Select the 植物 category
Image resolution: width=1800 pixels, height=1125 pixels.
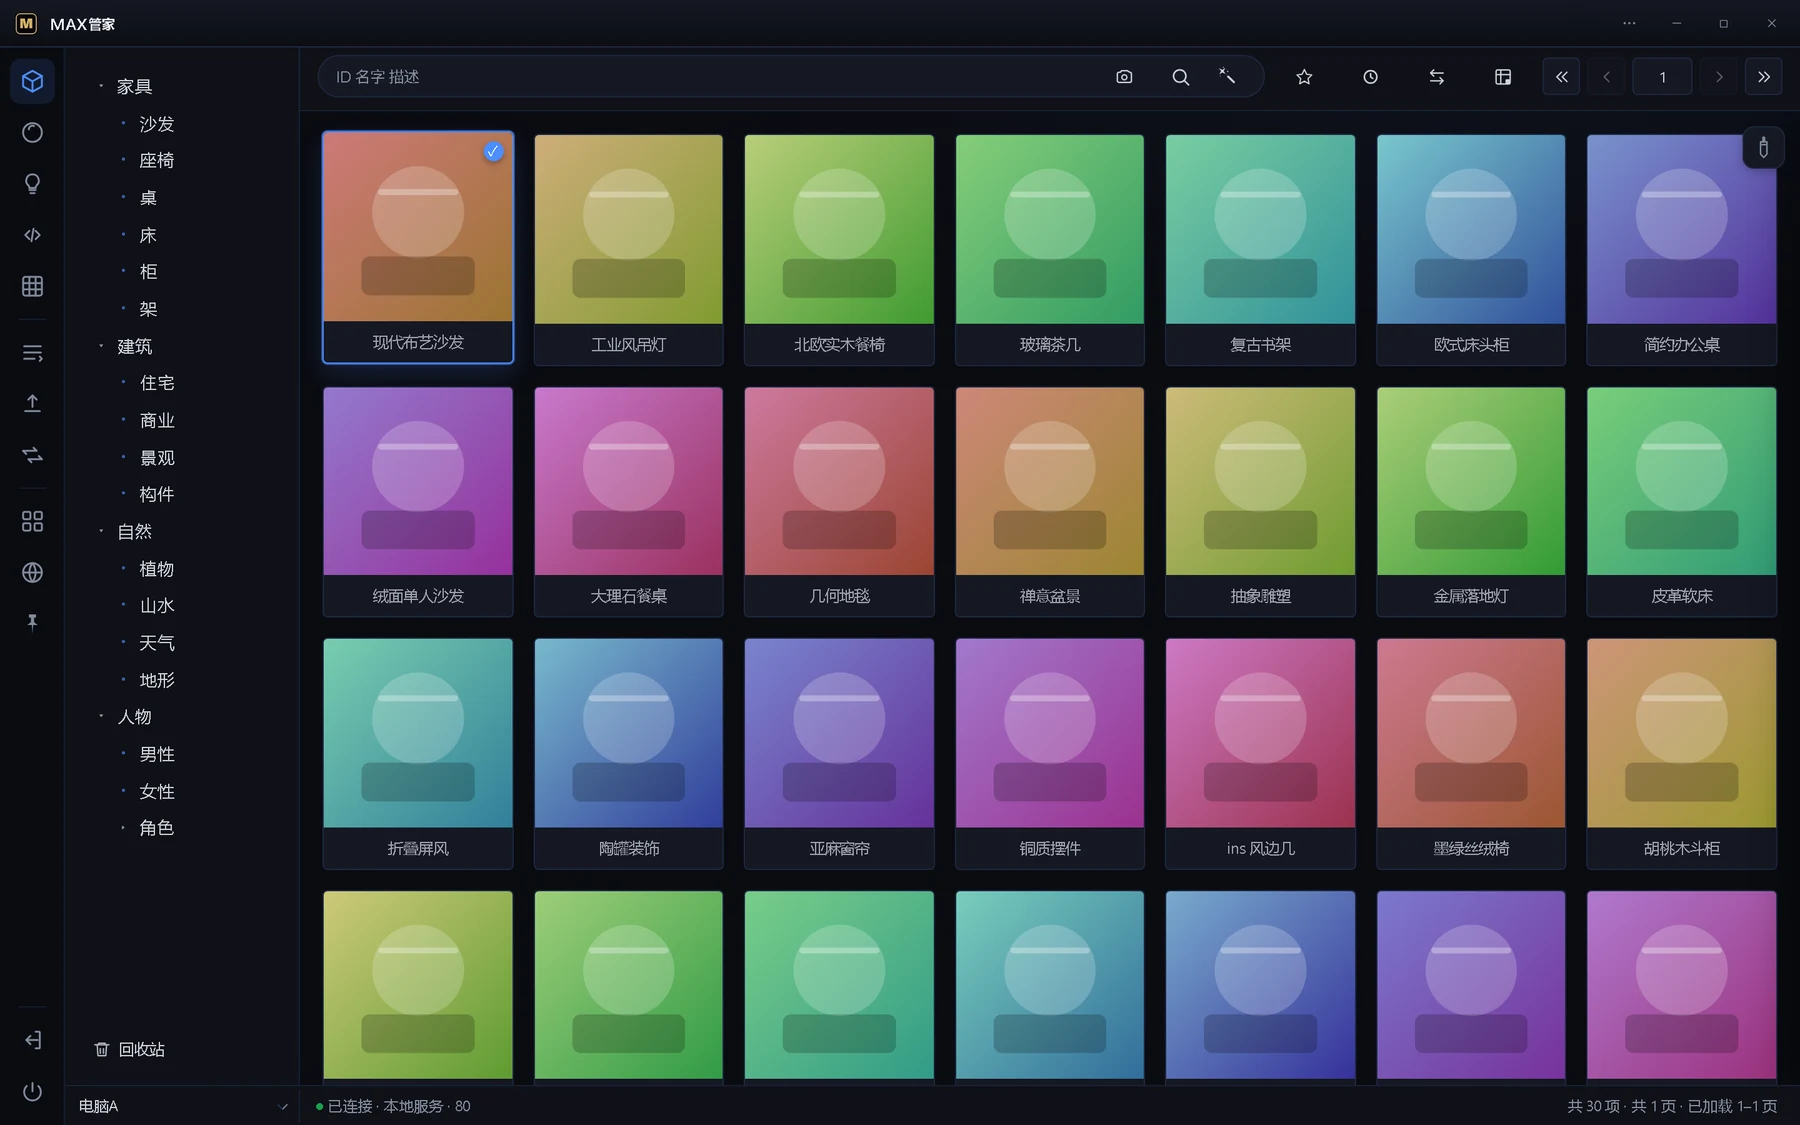(157, 569)
